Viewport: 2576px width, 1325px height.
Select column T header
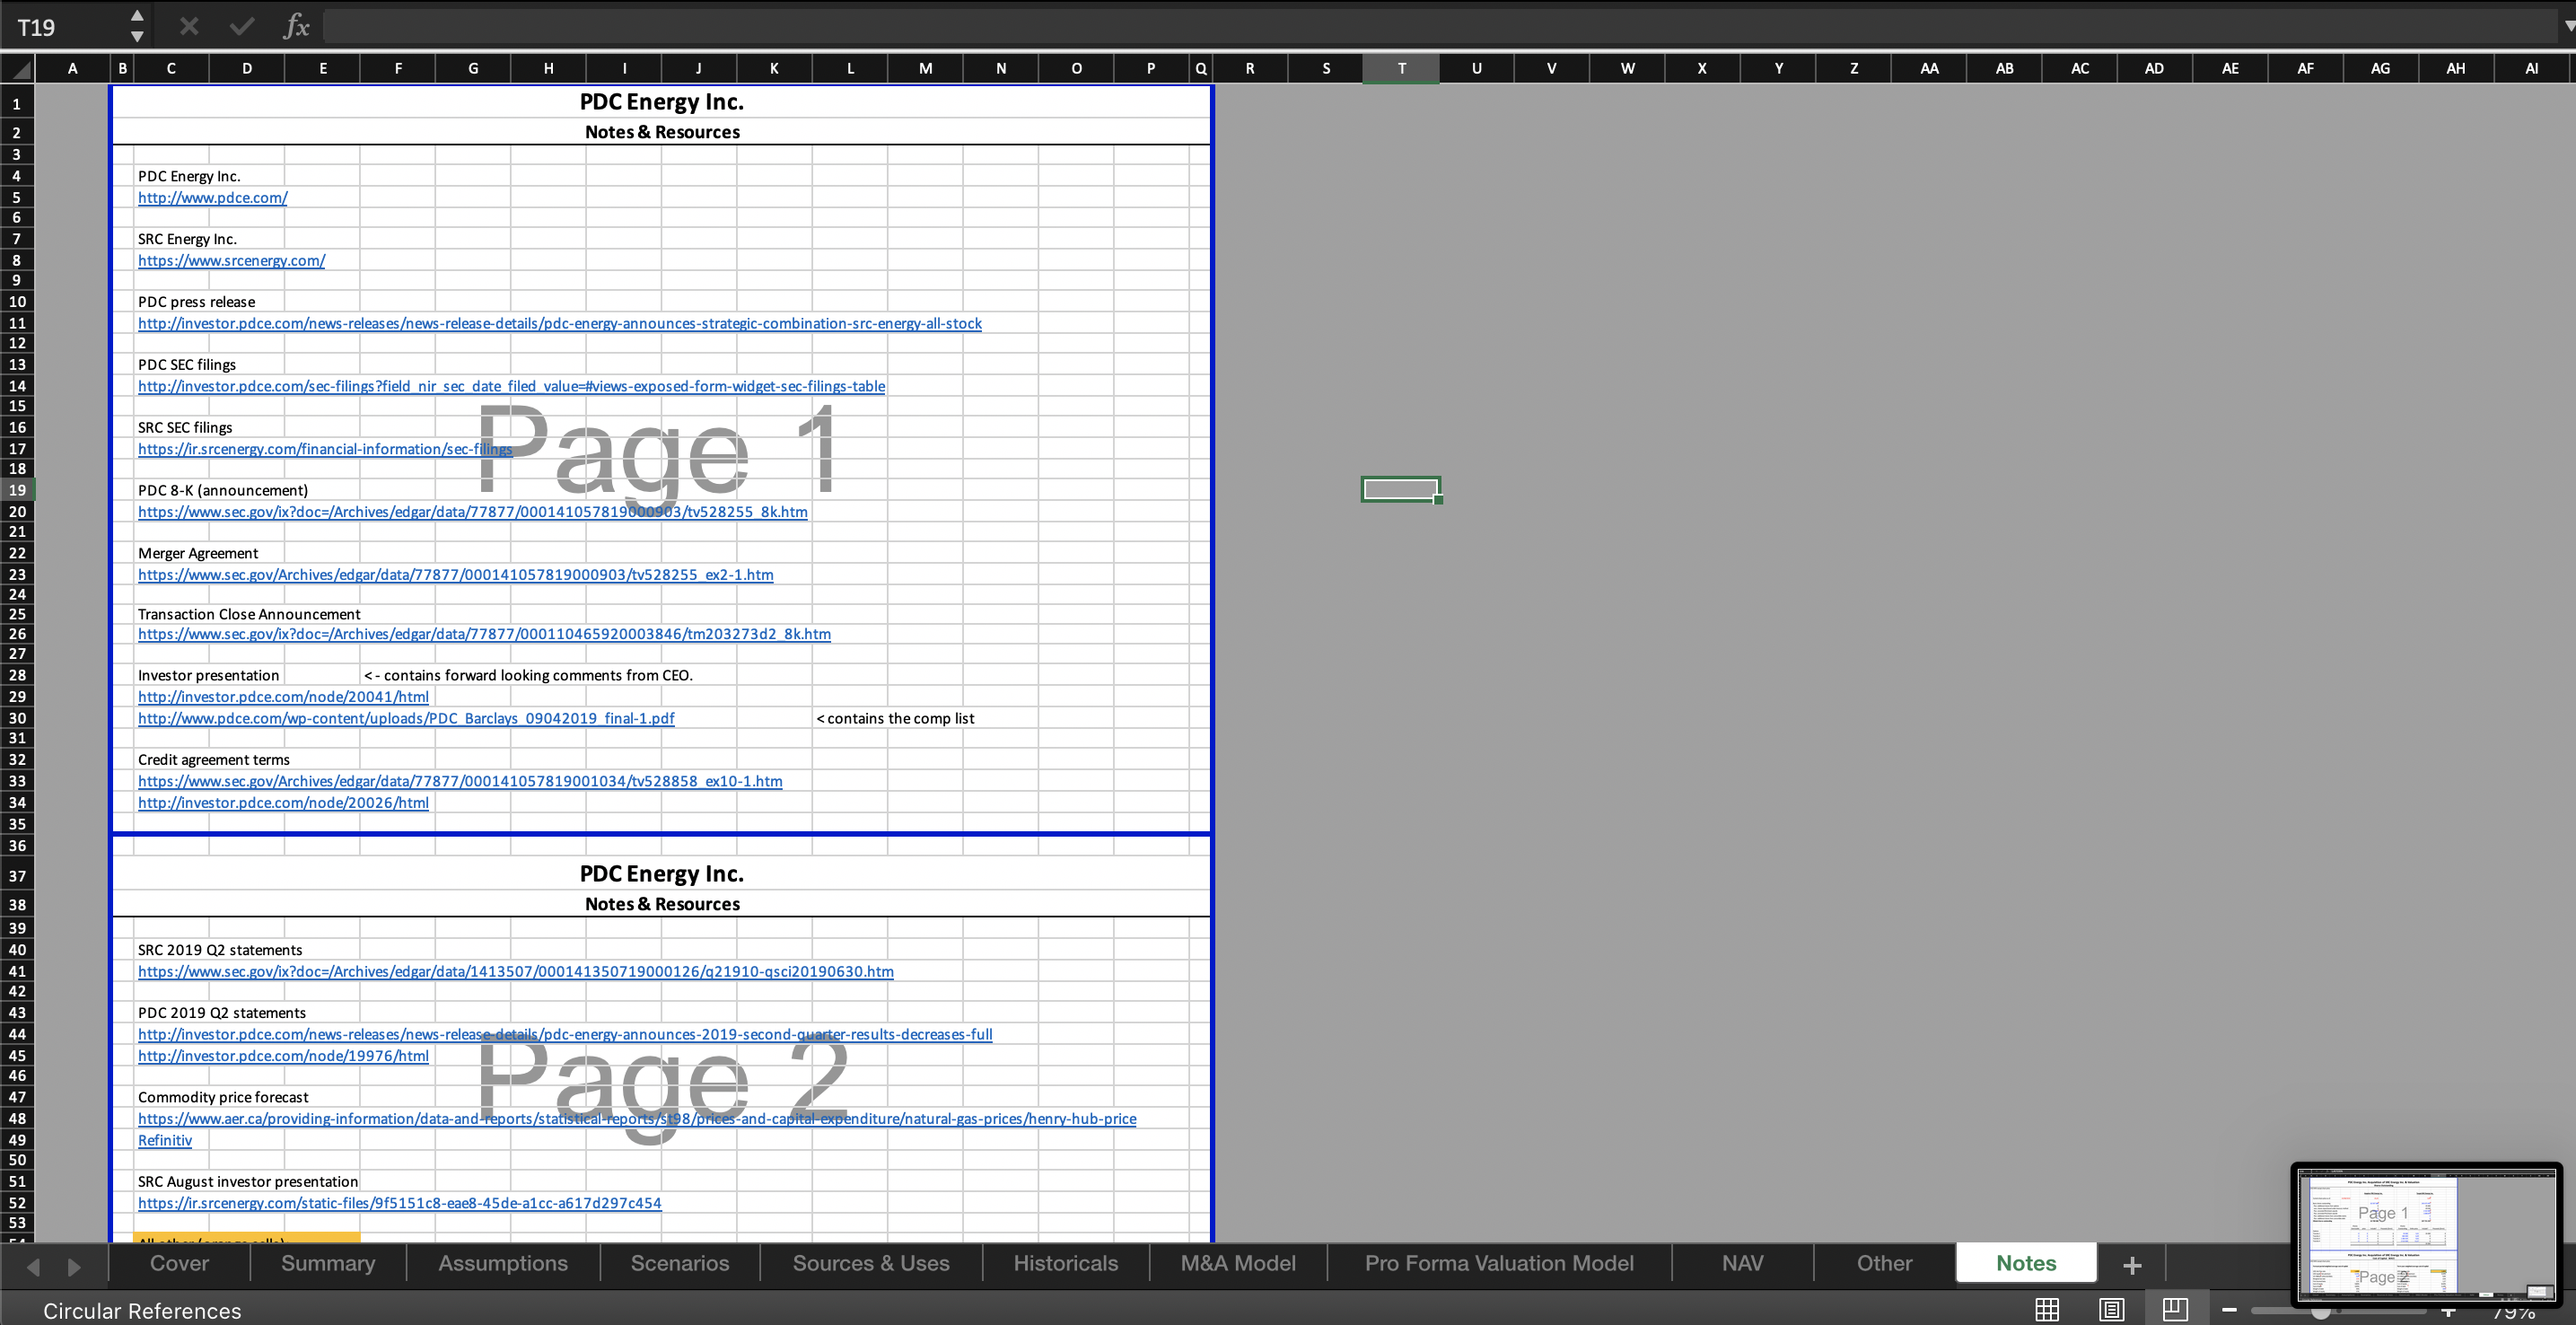point(1401,69)
